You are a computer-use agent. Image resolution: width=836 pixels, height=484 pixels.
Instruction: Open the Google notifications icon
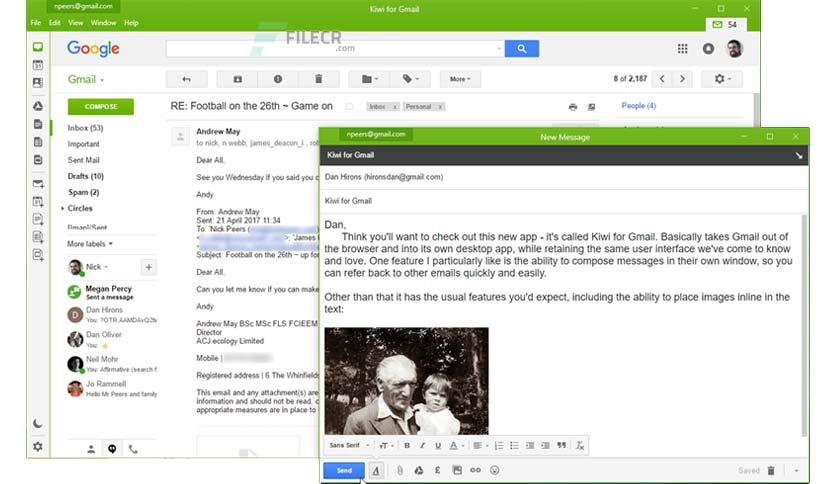click(x=708, y=49)
